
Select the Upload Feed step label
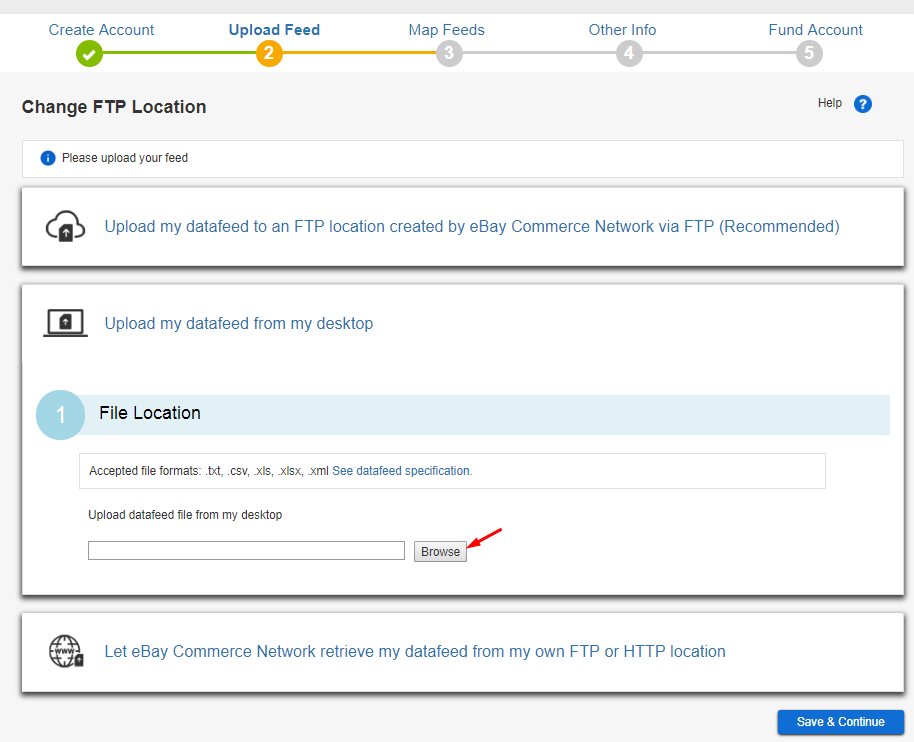[274, 30]
